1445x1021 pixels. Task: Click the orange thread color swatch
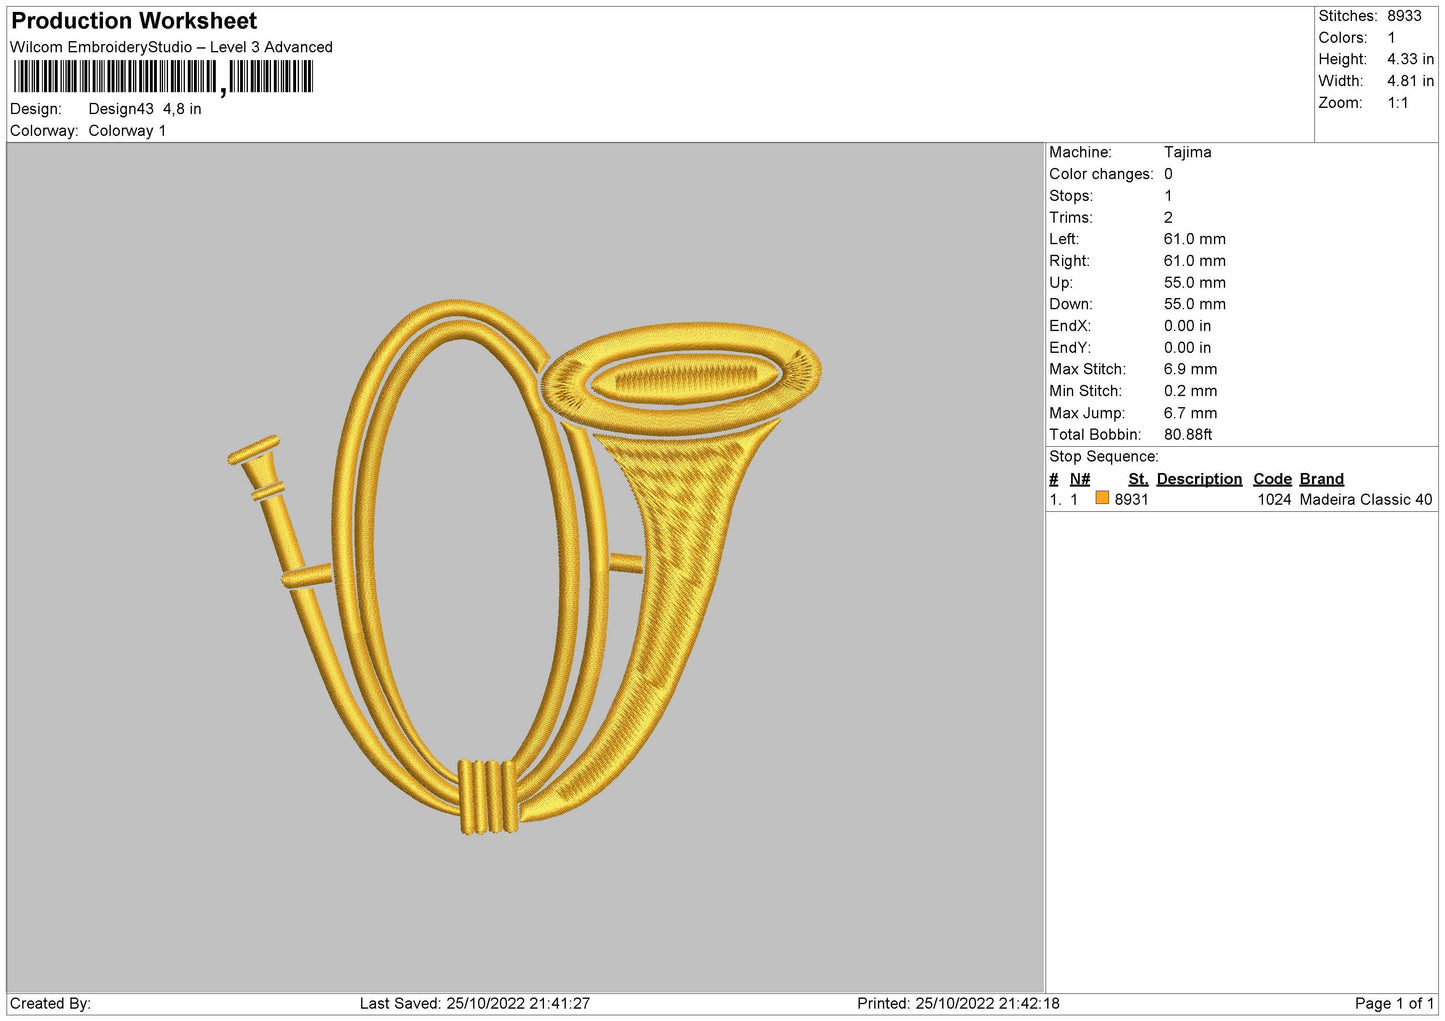(x=1102, y=498)
